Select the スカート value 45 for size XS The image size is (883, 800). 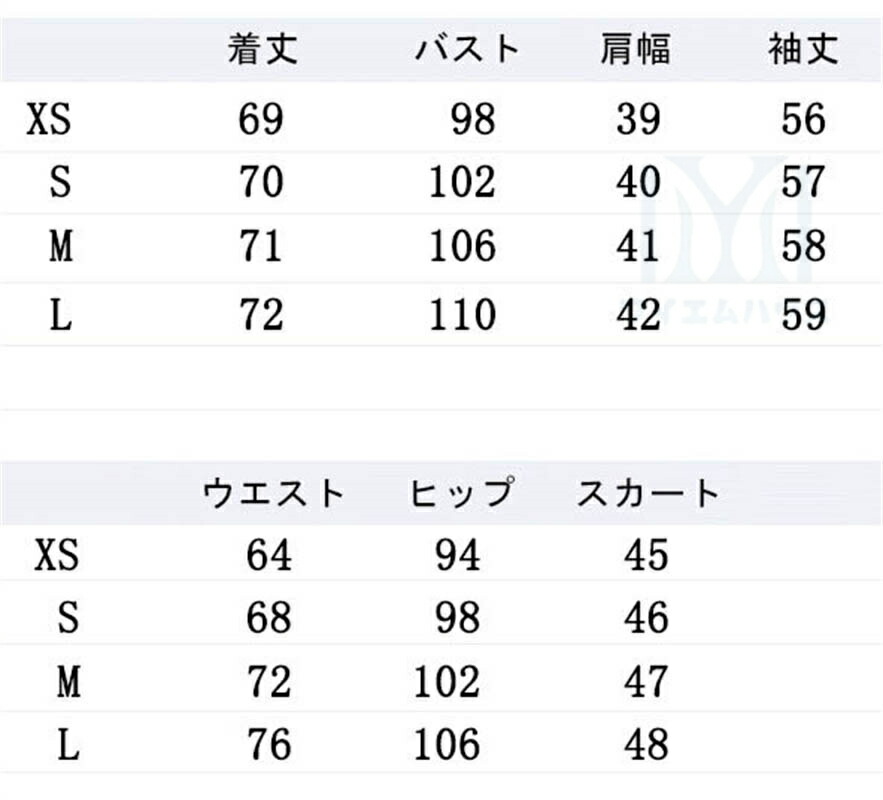pyautogui.click(x=645, y=555)
